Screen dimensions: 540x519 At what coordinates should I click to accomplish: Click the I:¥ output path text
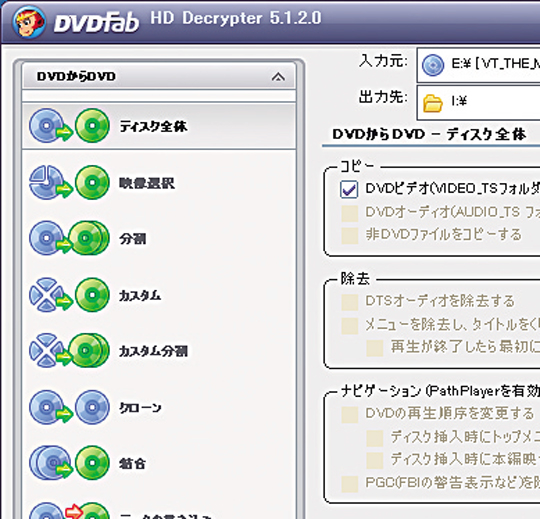(x=459, y=101)
